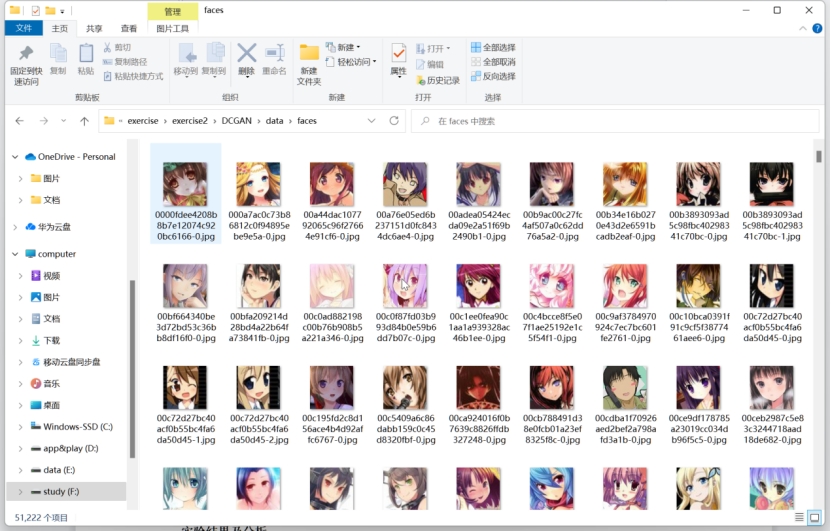Open the 共享 (Share) ribbon tab
Screen dimensions: 831x531
point(94,29)
